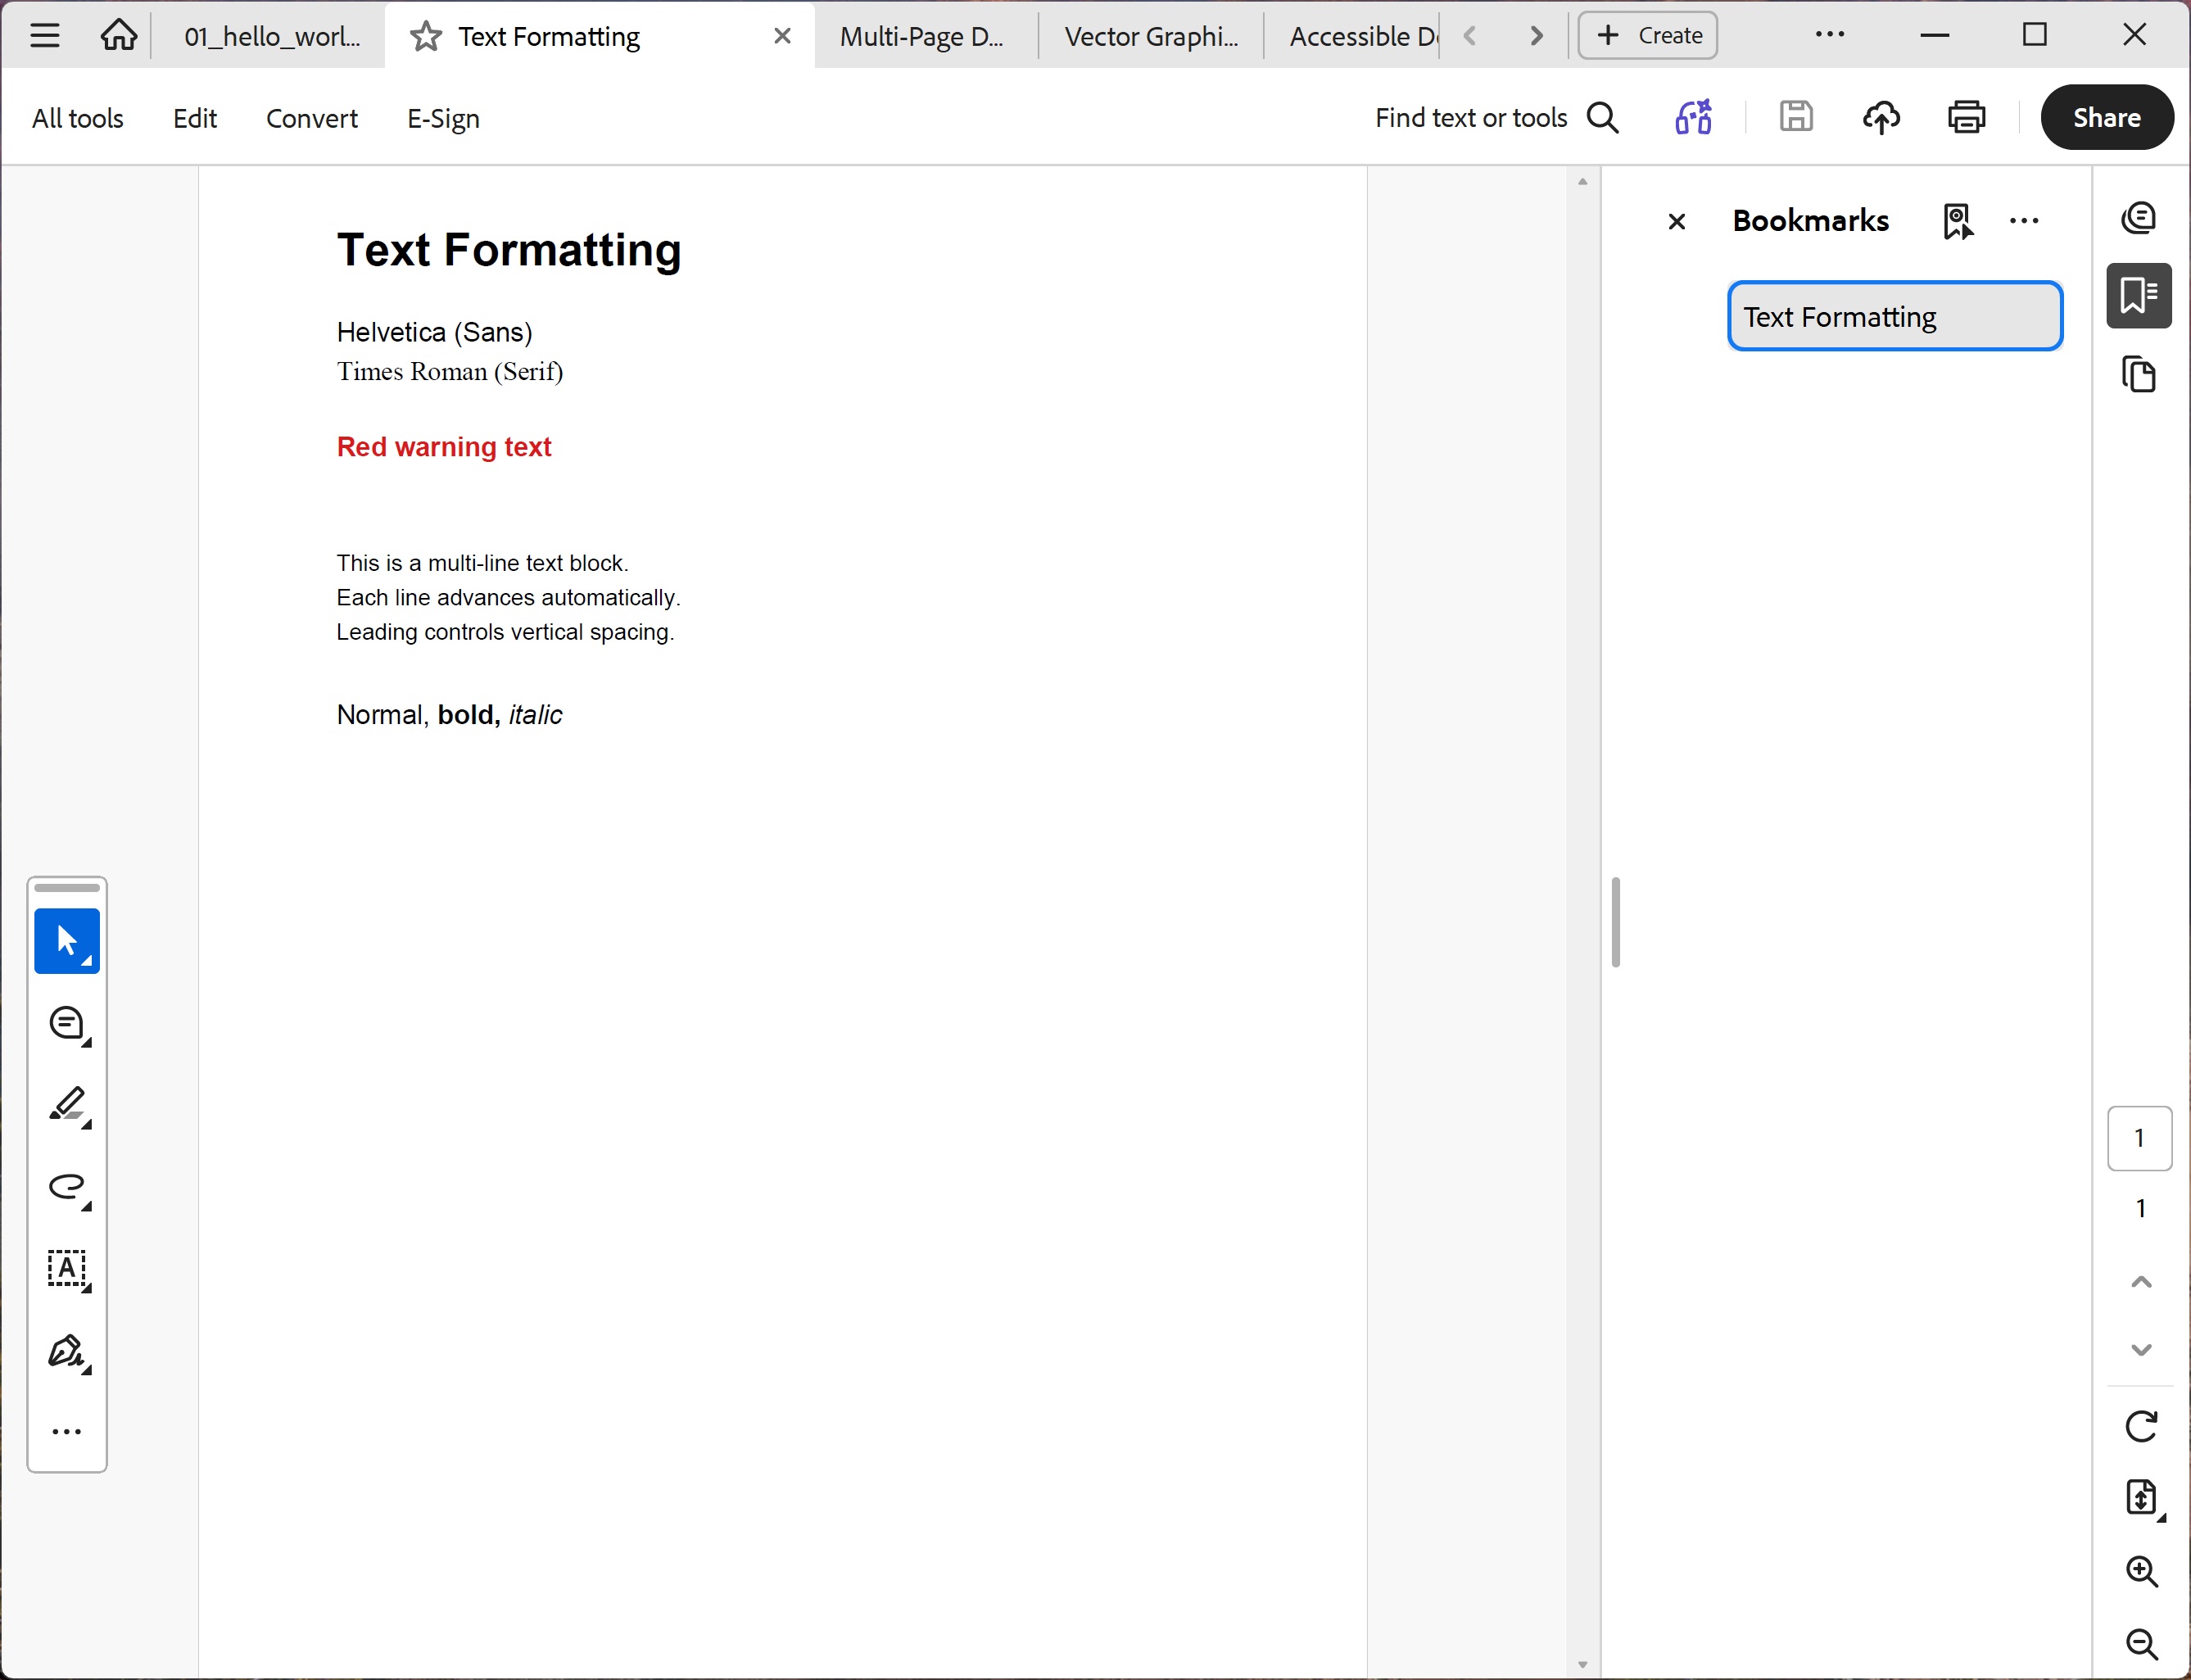Create a new document
The image size is (2191, 1680).
(x=1646, y=35)
